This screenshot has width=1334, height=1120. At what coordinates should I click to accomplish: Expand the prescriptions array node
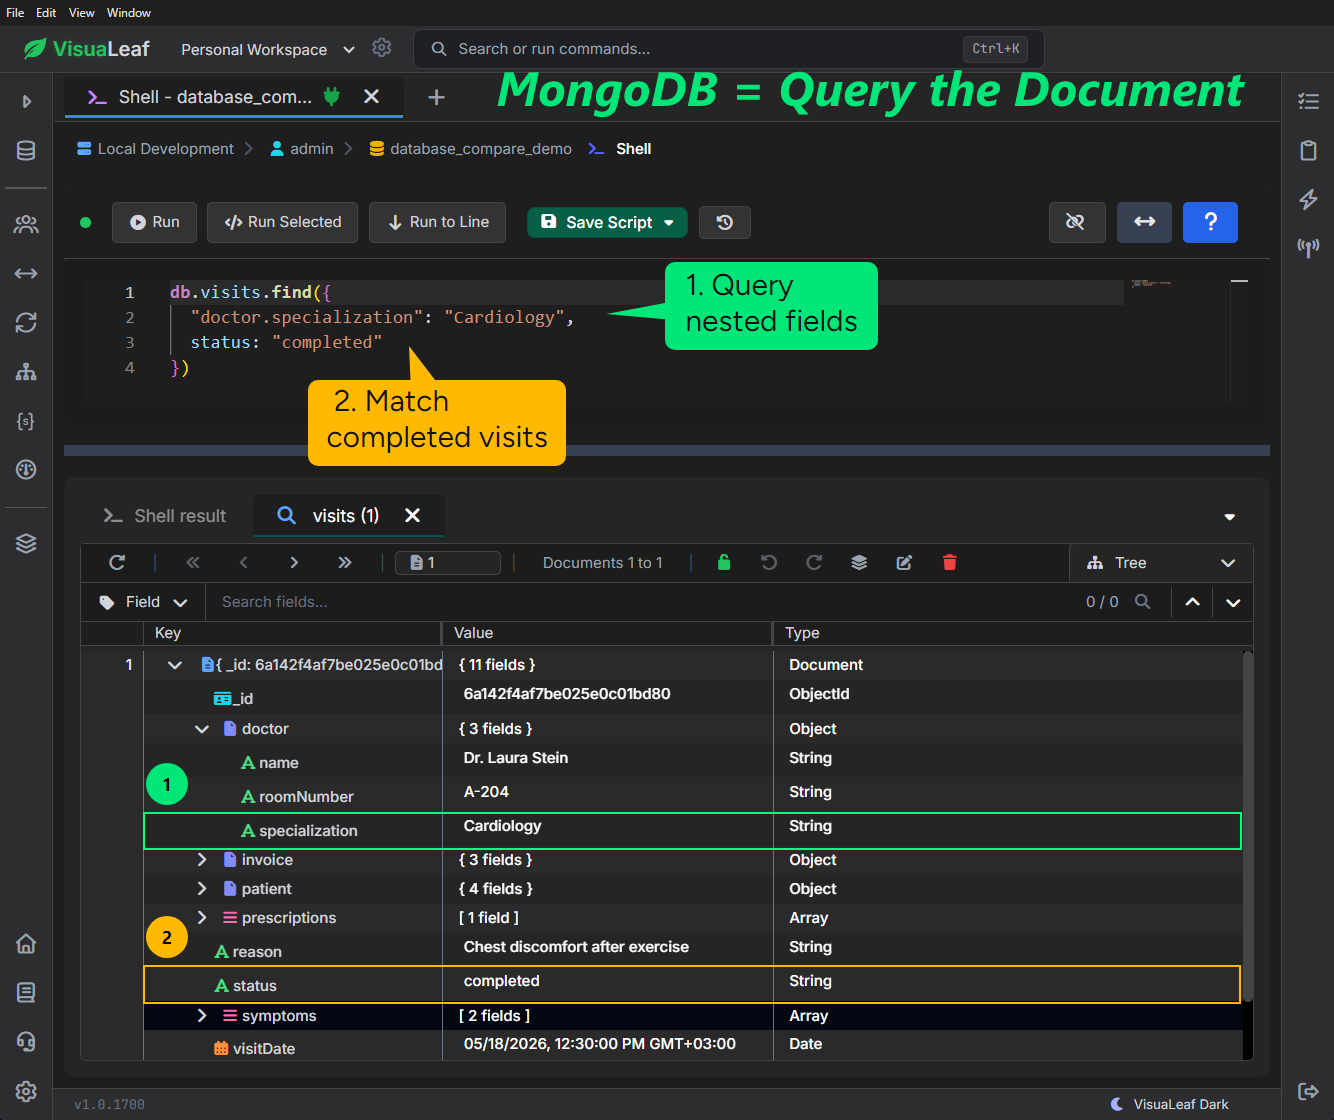click(x=202, y=918)
